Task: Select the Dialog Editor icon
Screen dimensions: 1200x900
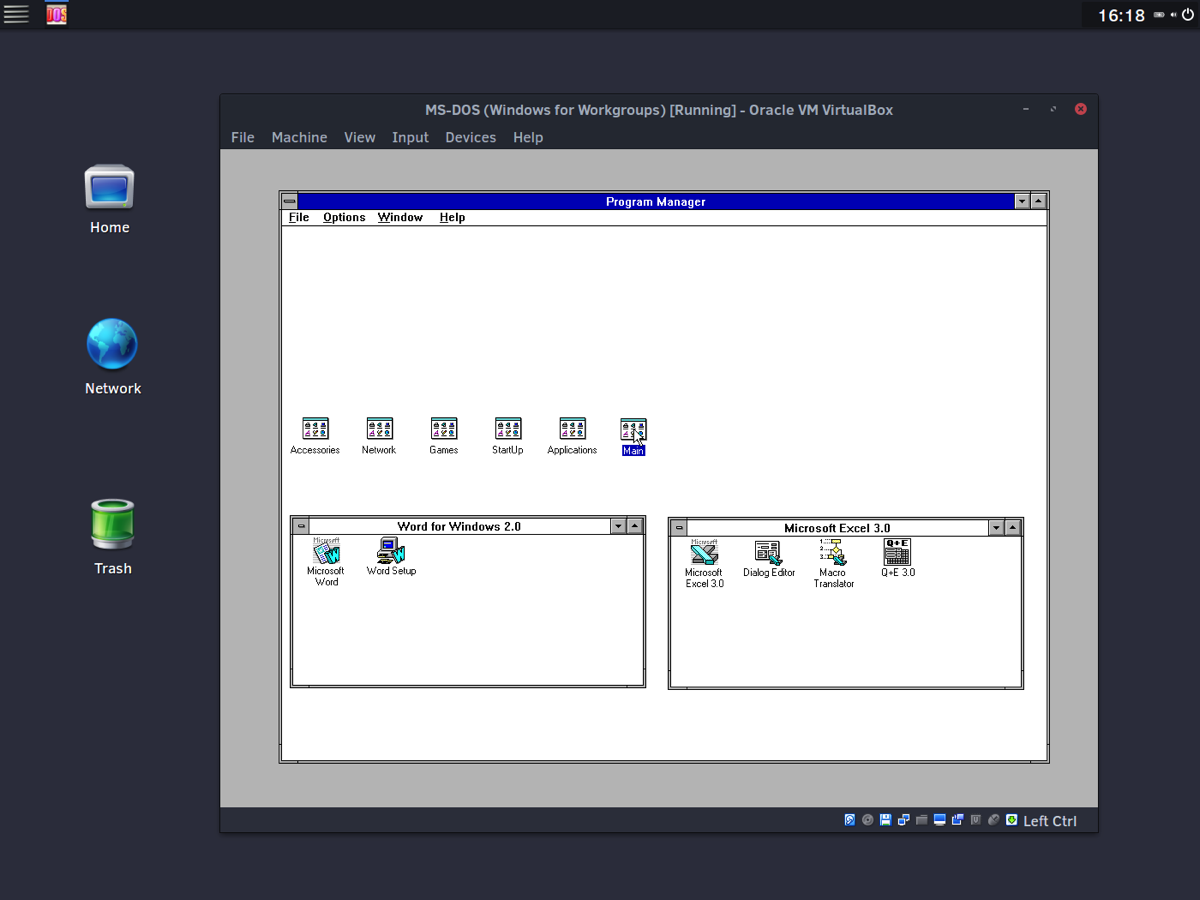Action: (769, 559)
